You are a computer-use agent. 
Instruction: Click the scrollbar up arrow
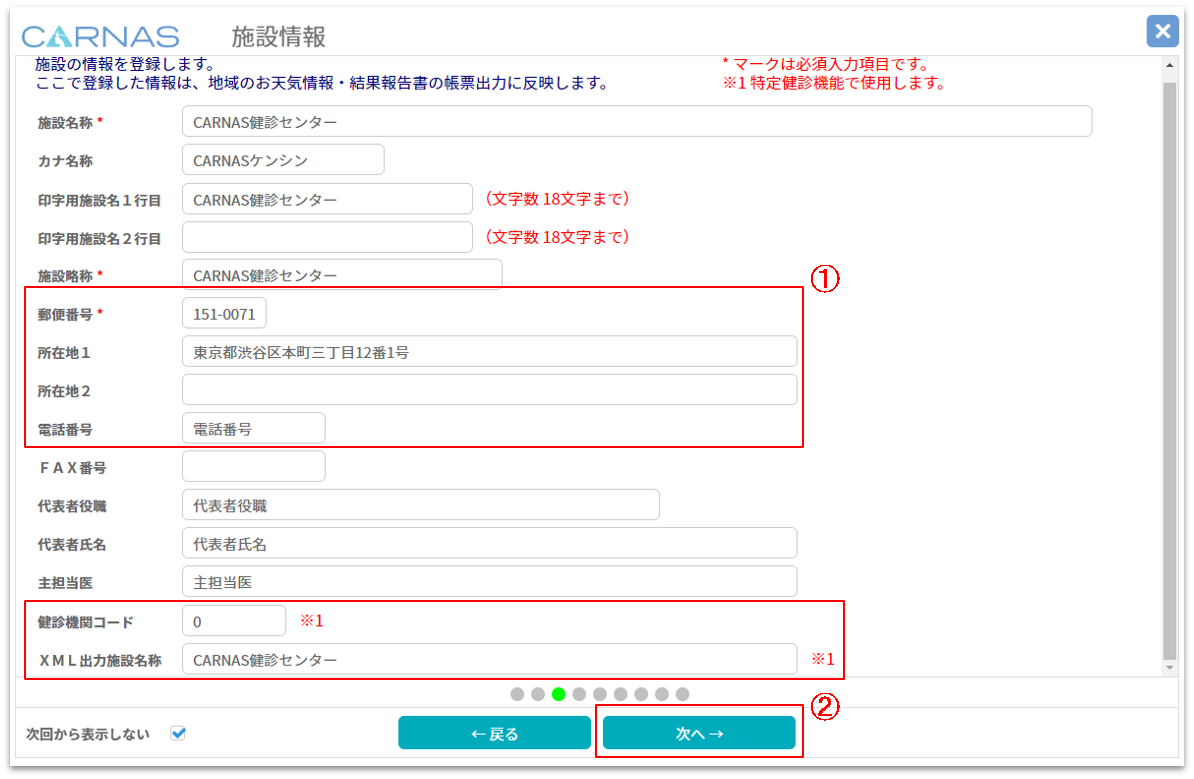click(1170, 65)
